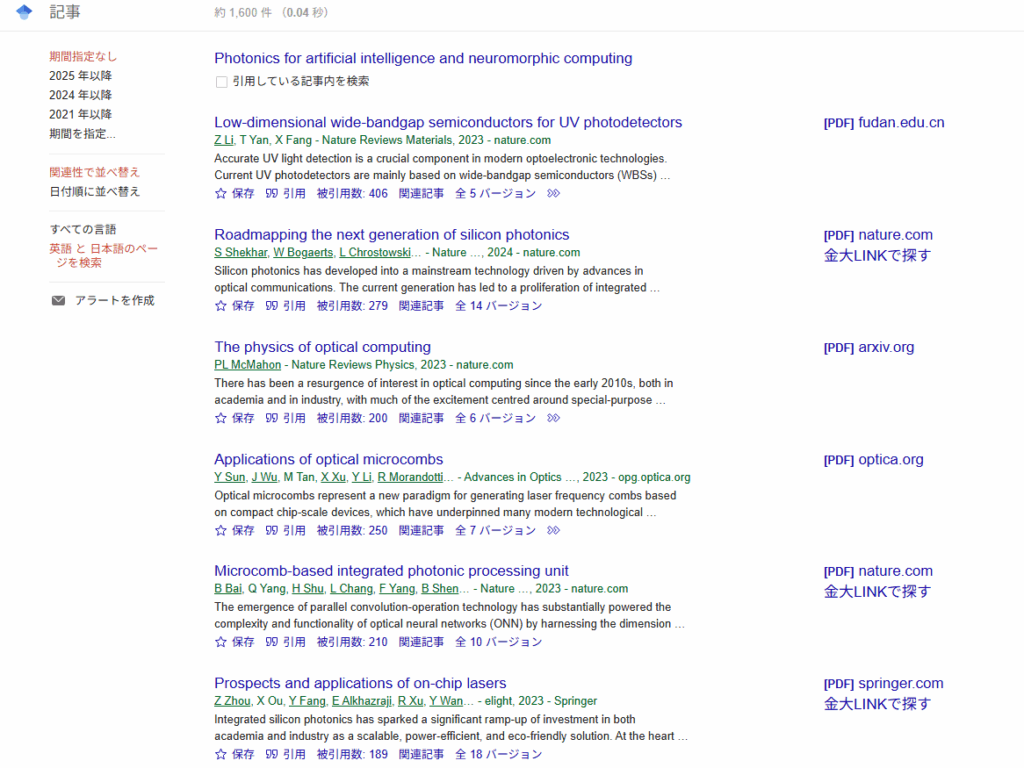View 被引用数: 406 citations
The width and height of the screenshot is (1024, 768).
[x=352, y=193]
